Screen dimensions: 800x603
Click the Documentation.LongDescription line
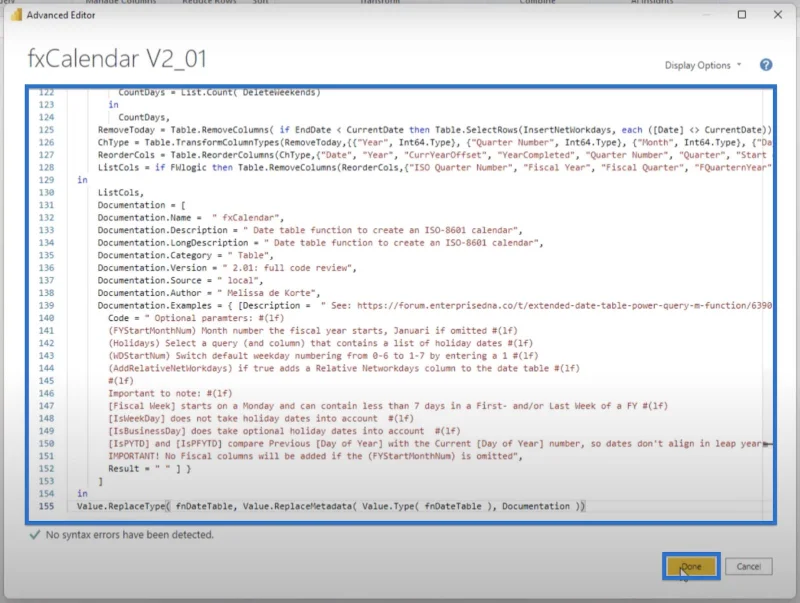[x=320, y=243]
